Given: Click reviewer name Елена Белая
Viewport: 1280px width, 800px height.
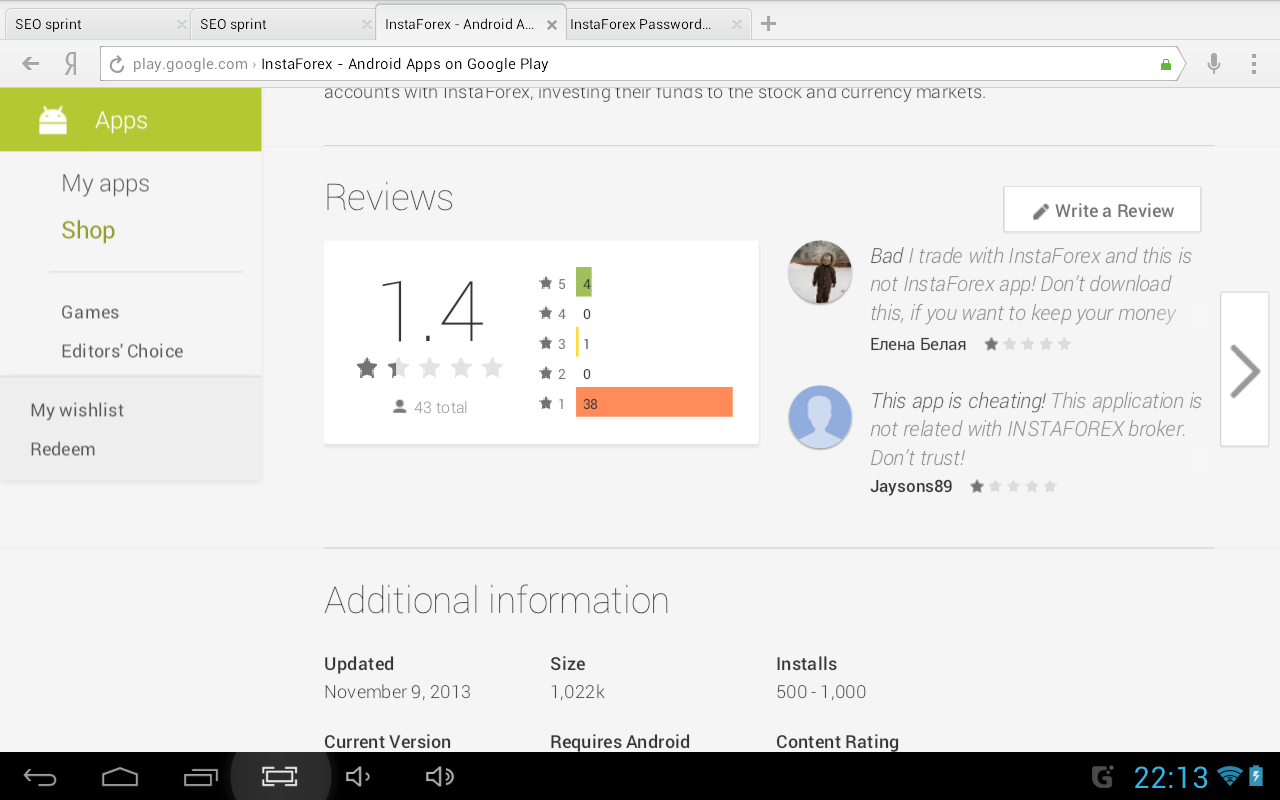Looking at the screenshot, I should point(918,344).
